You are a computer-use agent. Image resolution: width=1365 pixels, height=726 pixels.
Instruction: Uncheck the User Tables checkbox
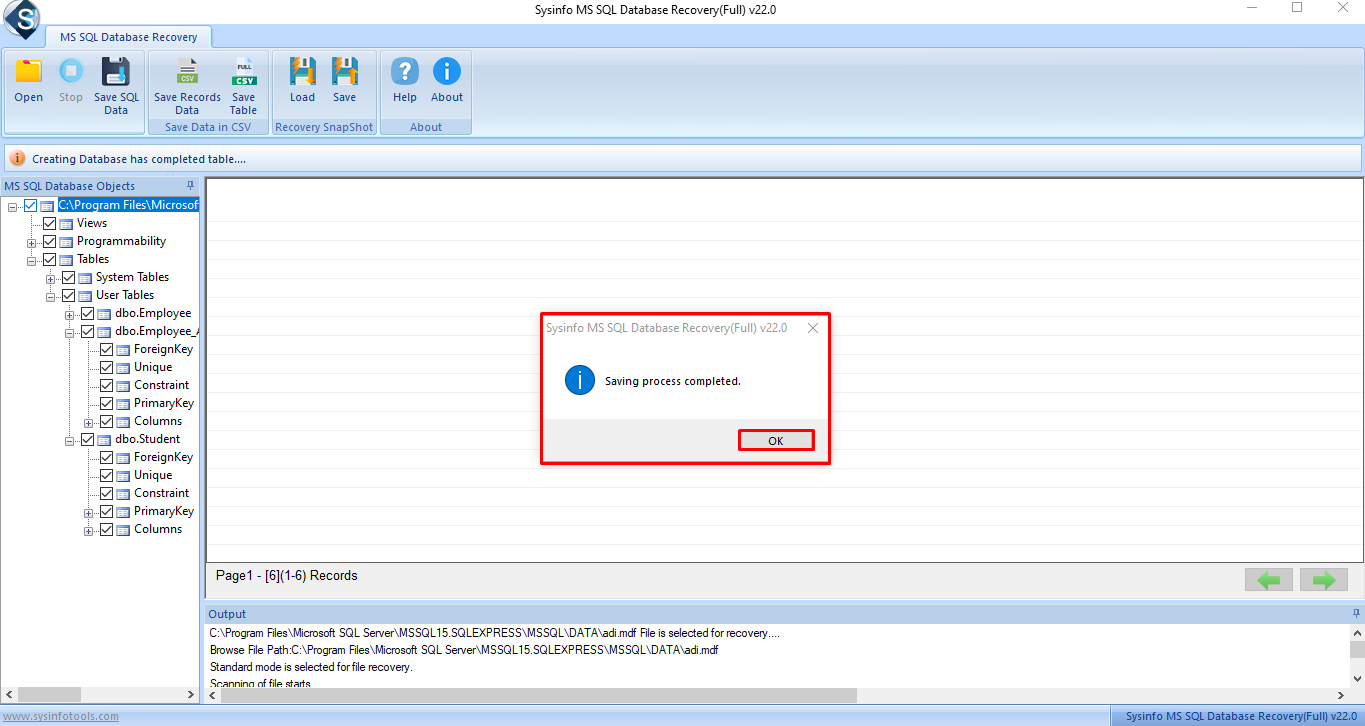(68, 295)
